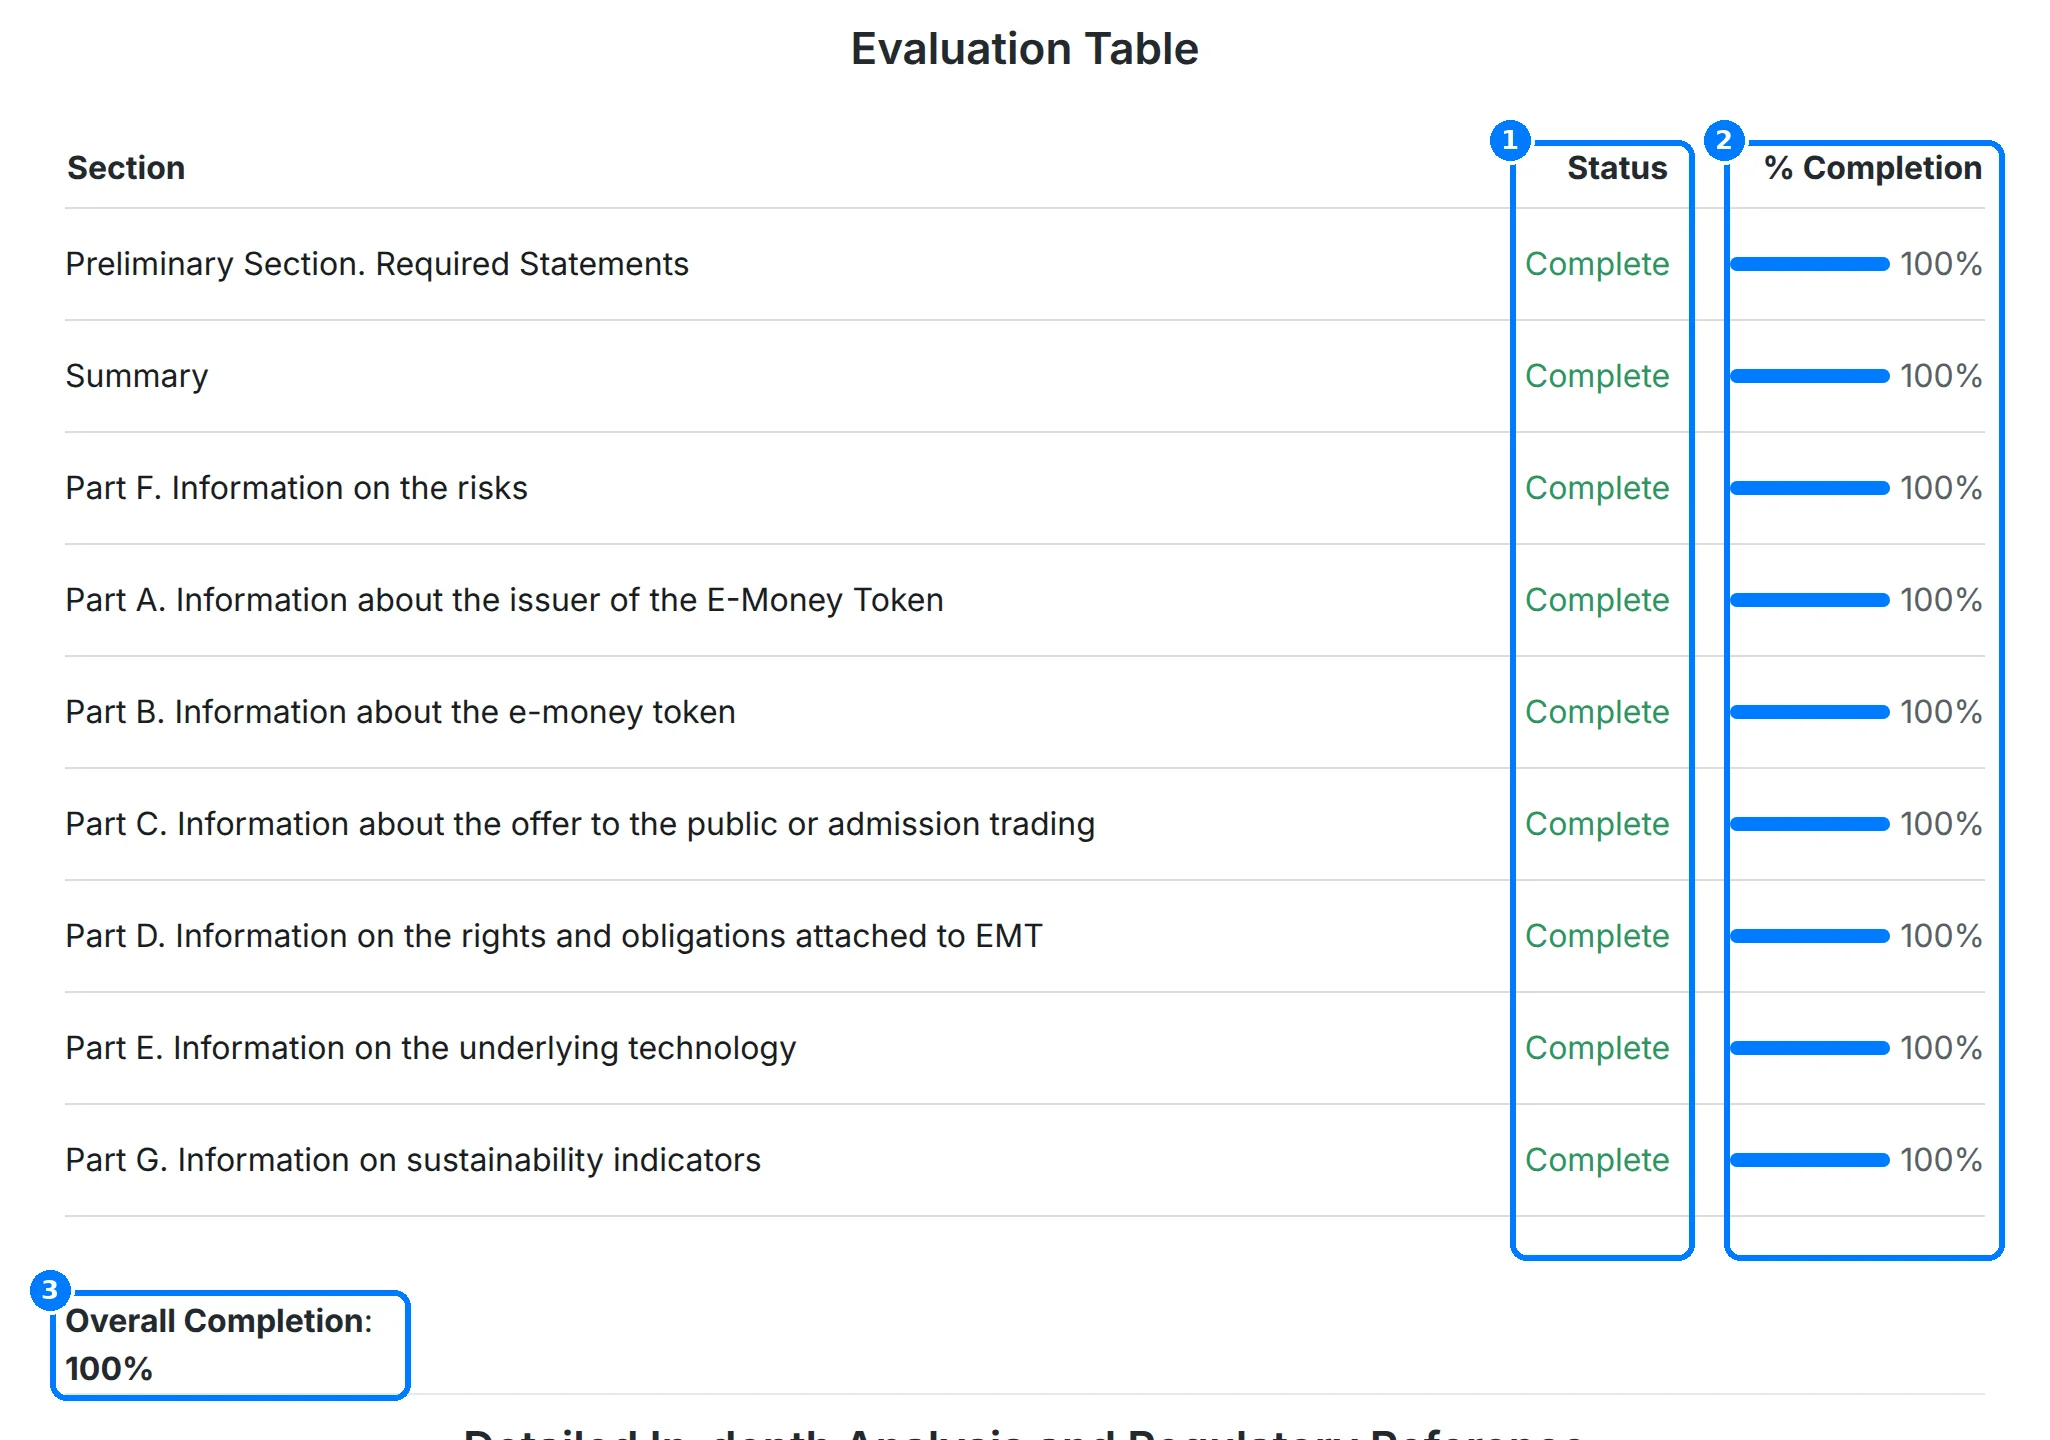Click Complete status for Part F

[1597, 488]
